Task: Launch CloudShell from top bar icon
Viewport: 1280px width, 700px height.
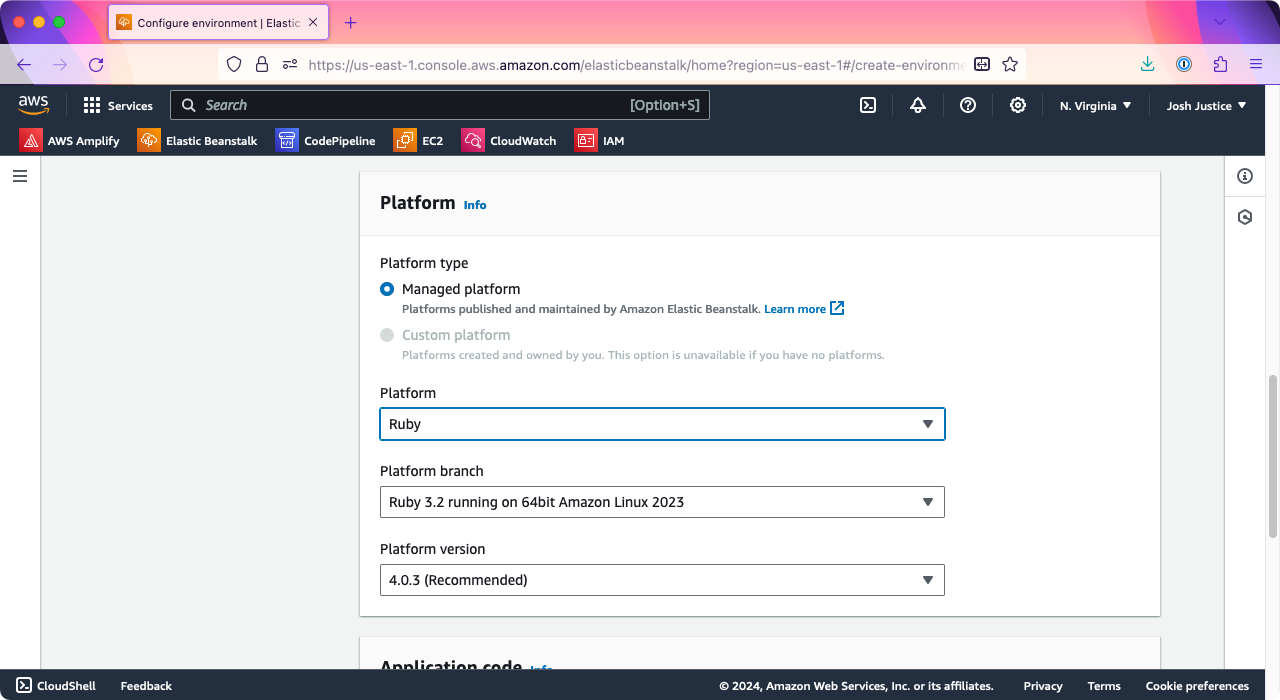Action: pos(868,105)
